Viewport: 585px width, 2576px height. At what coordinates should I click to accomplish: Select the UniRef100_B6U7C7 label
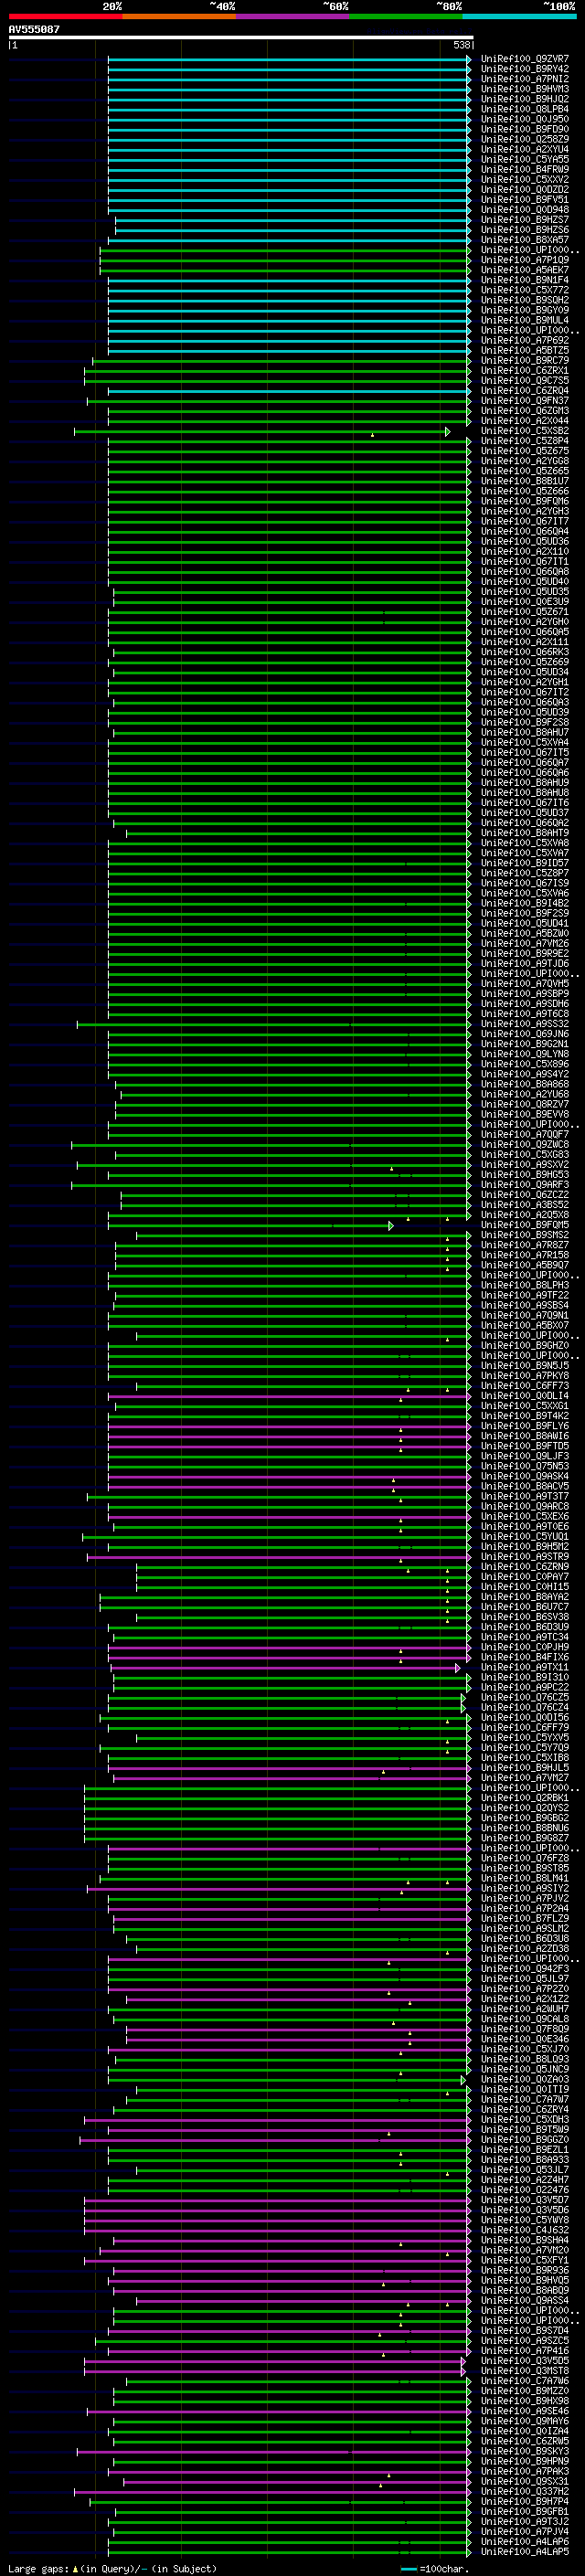[525, 1607]
